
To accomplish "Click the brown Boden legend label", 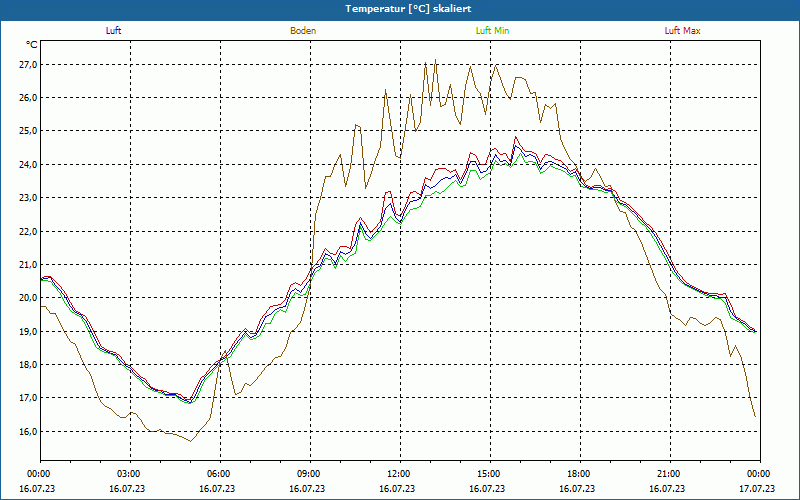I will coord(303,31).
